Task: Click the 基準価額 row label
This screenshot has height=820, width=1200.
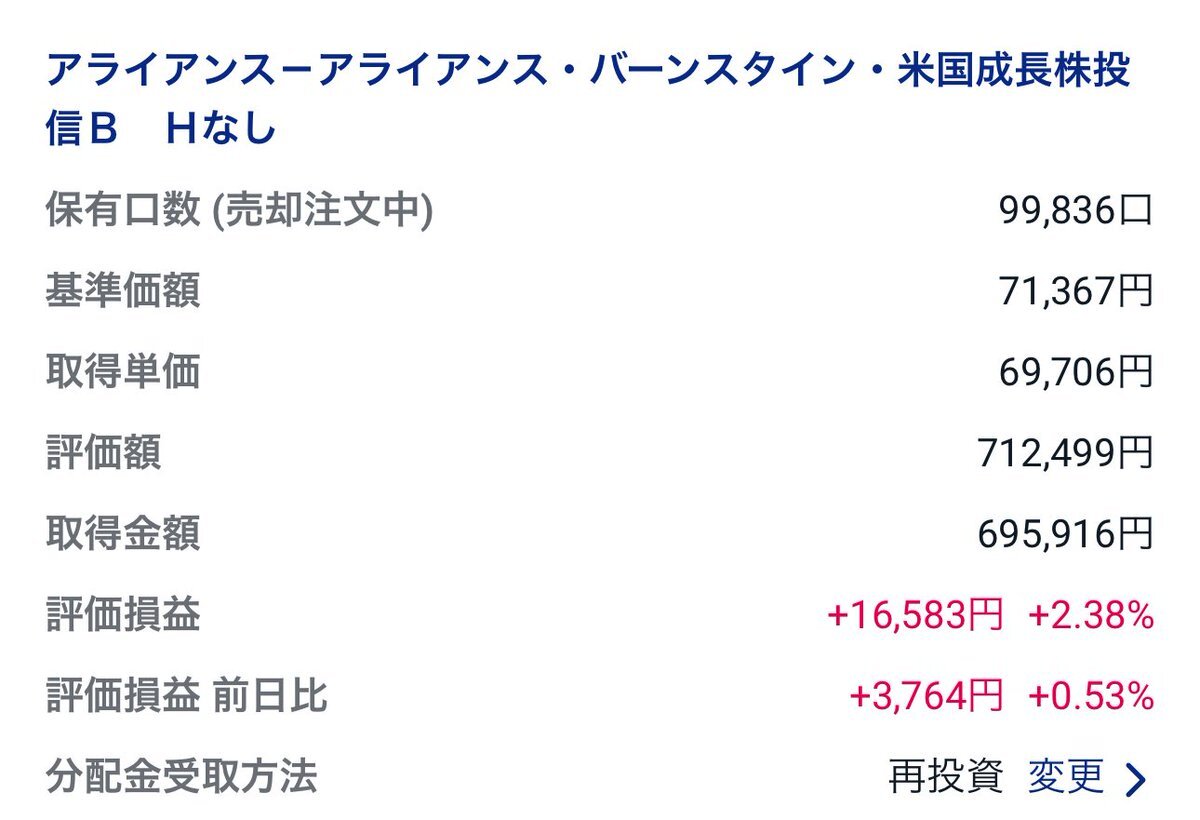Action: (123, 291)
